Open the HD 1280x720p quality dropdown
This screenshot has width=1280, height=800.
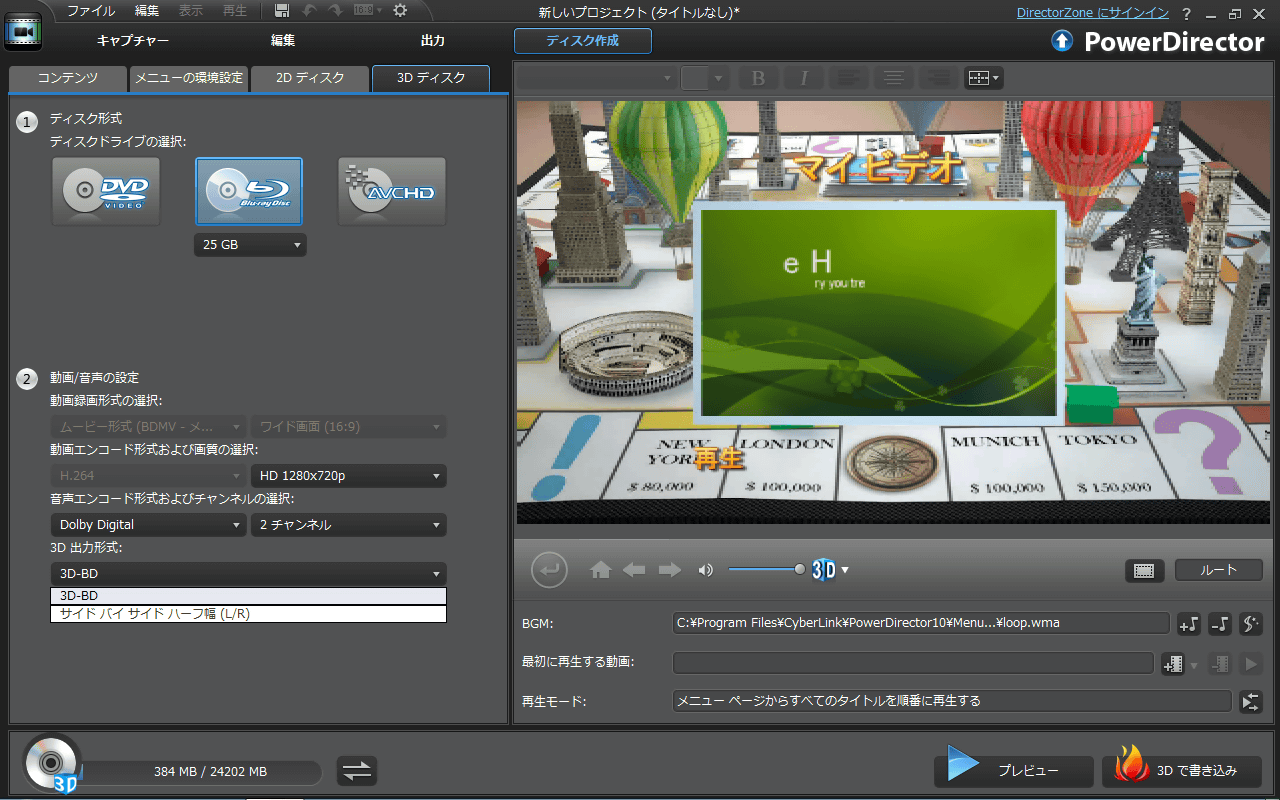tap(348, 476)
